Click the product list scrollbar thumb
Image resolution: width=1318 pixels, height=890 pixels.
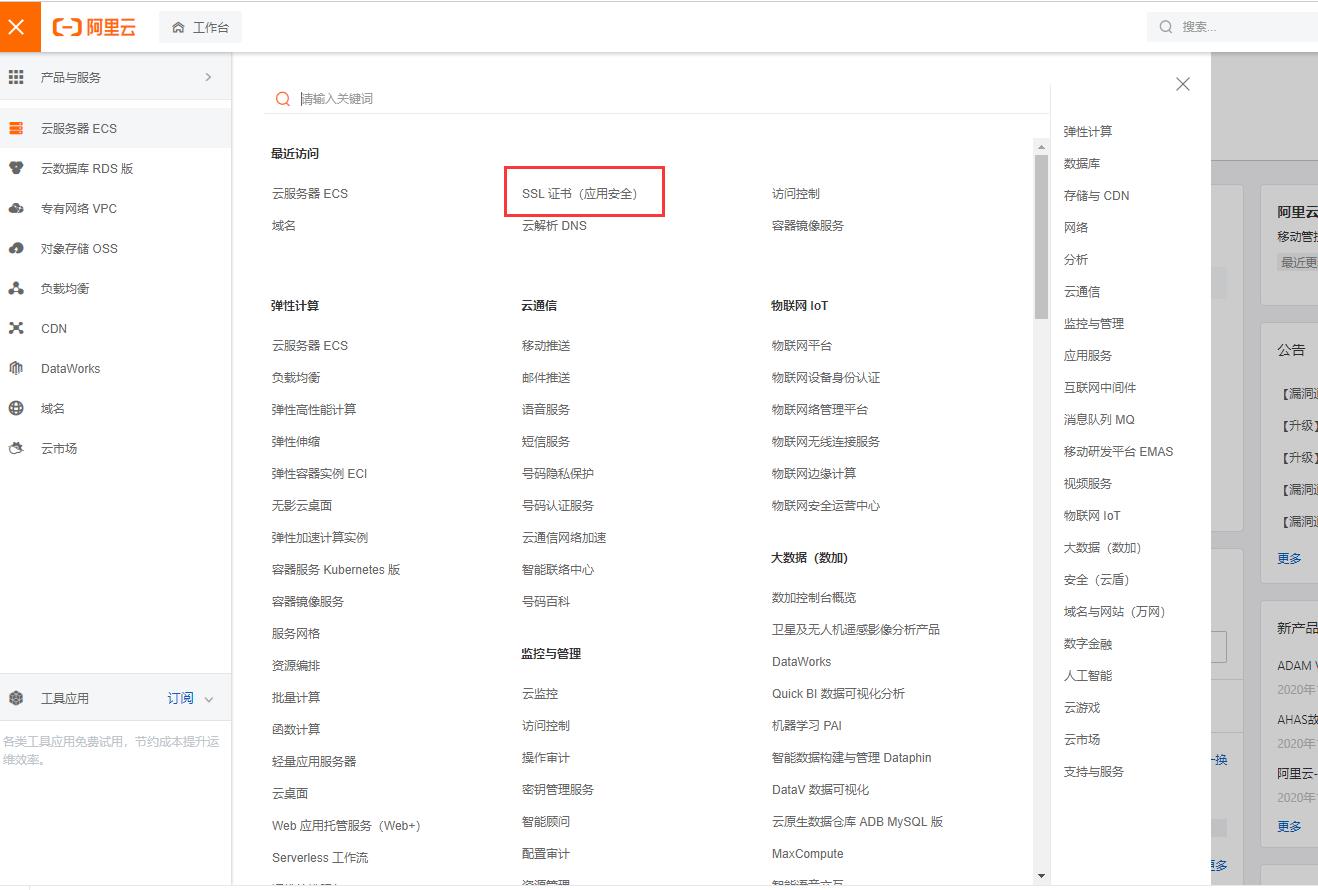click(x=1041, y=236)
